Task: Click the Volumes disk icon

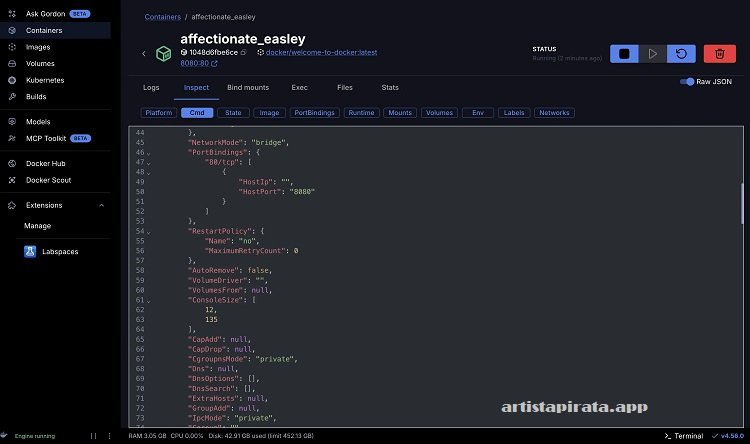Action: tap(12, 63)
